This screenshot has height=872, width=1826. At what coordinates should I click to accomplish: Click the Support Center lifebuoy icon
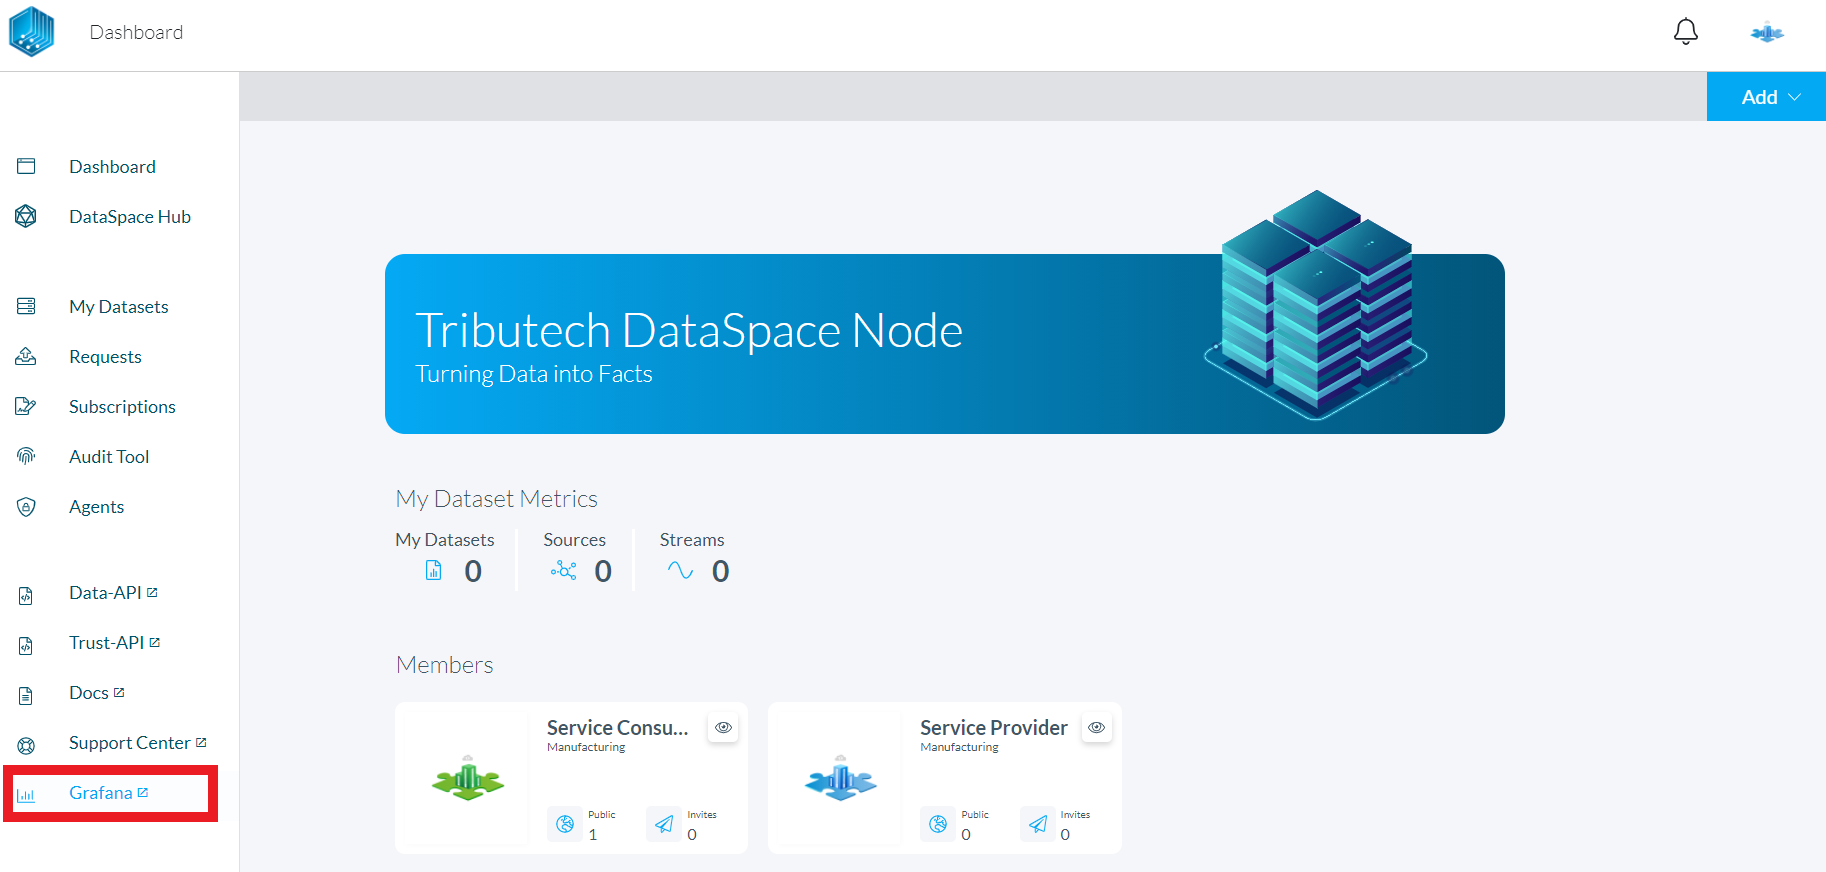pos(26,745)
